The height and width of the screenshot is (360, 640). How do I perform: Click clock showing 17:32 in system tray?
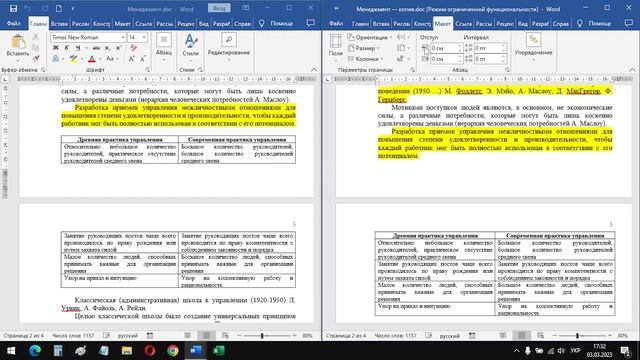[x=600, y=351]
